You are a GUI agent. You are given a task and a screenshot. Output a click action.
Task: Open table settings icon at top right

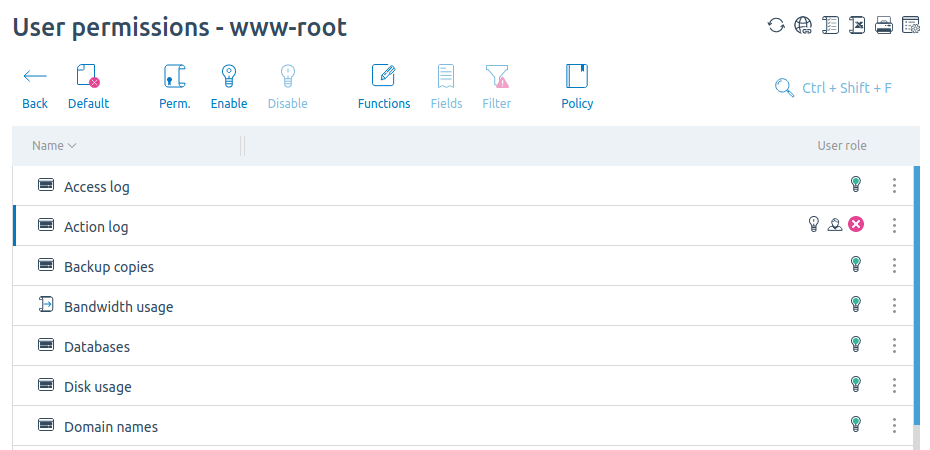click(x=910, y=25)
